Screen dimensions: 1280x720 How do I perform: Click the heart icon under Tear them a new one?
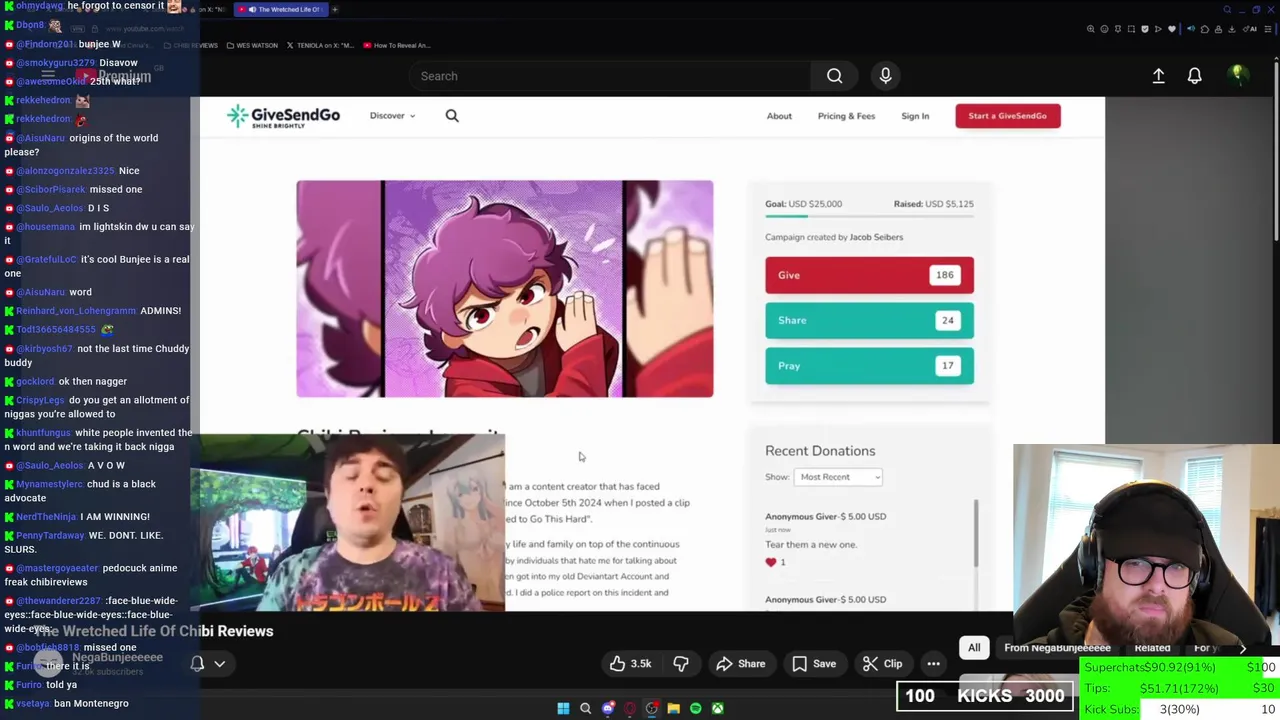point(770,562)
